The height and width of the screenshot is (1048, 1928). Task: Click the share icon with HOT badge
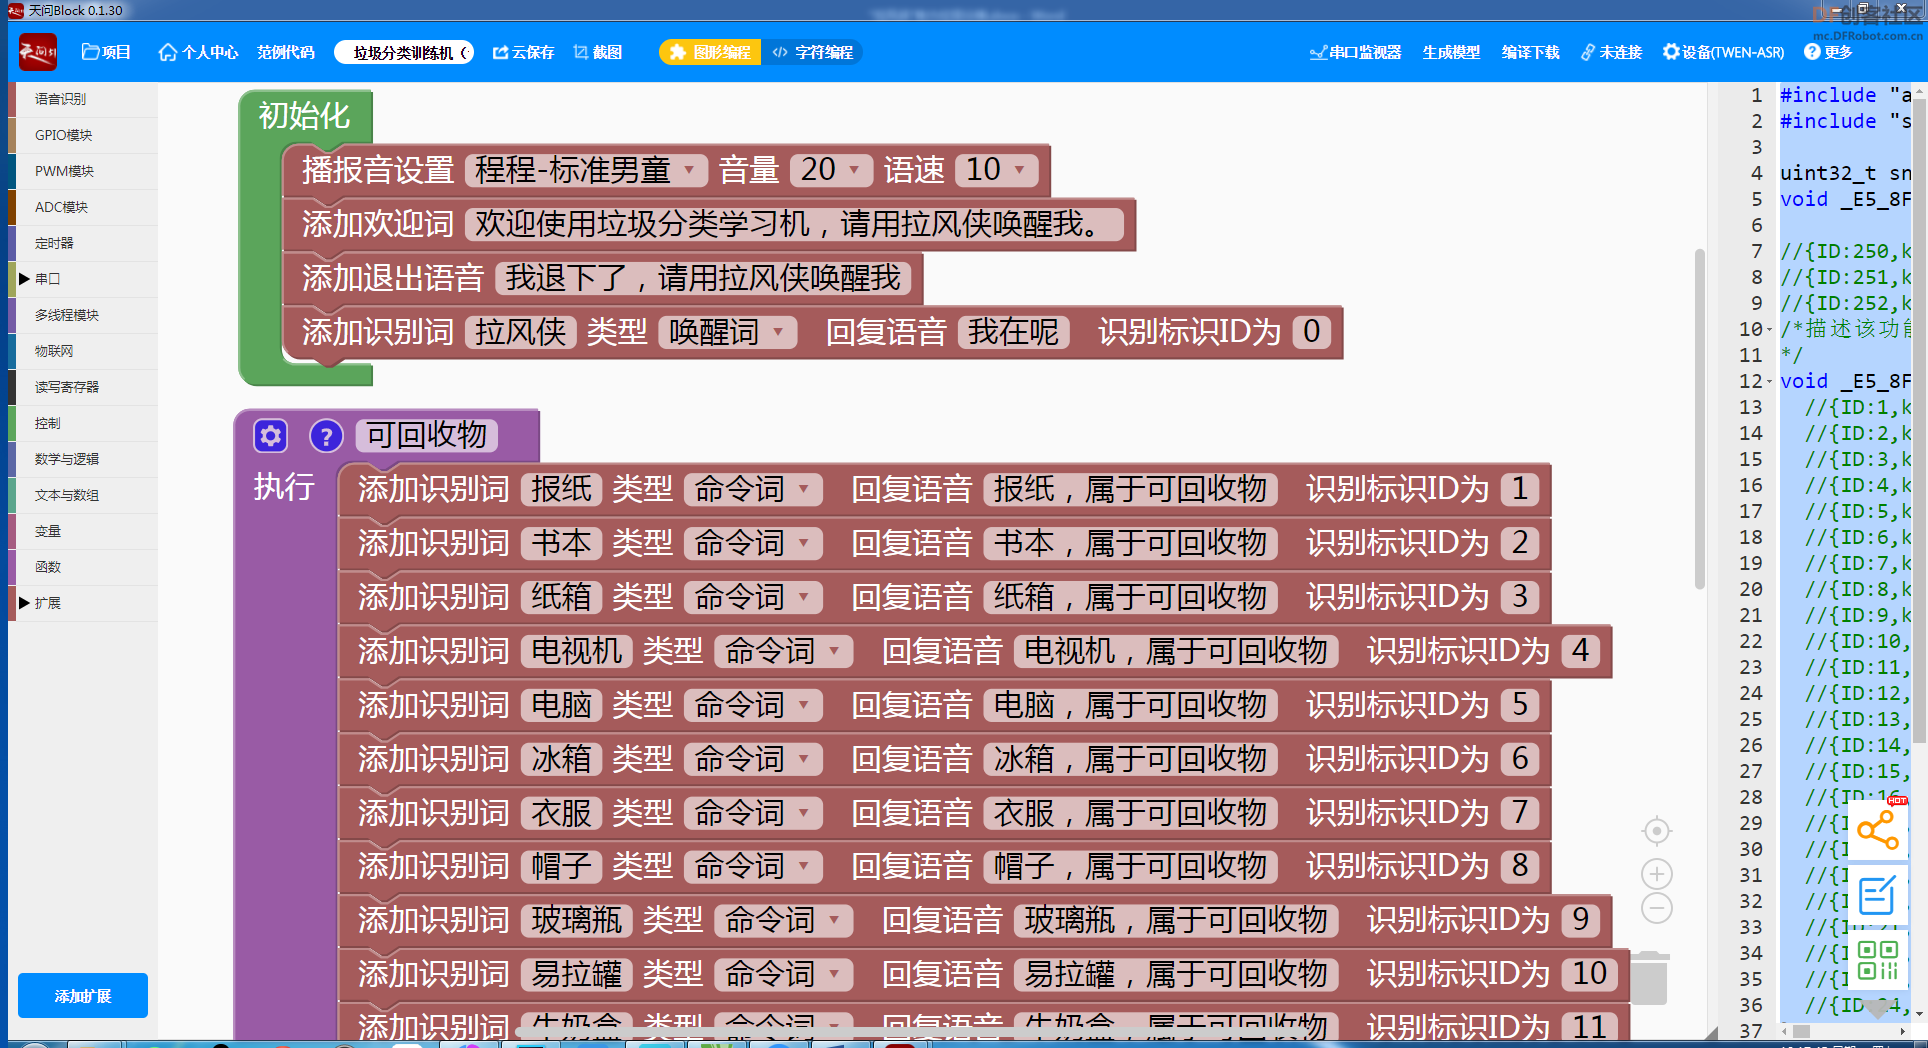pos(1878,830)
